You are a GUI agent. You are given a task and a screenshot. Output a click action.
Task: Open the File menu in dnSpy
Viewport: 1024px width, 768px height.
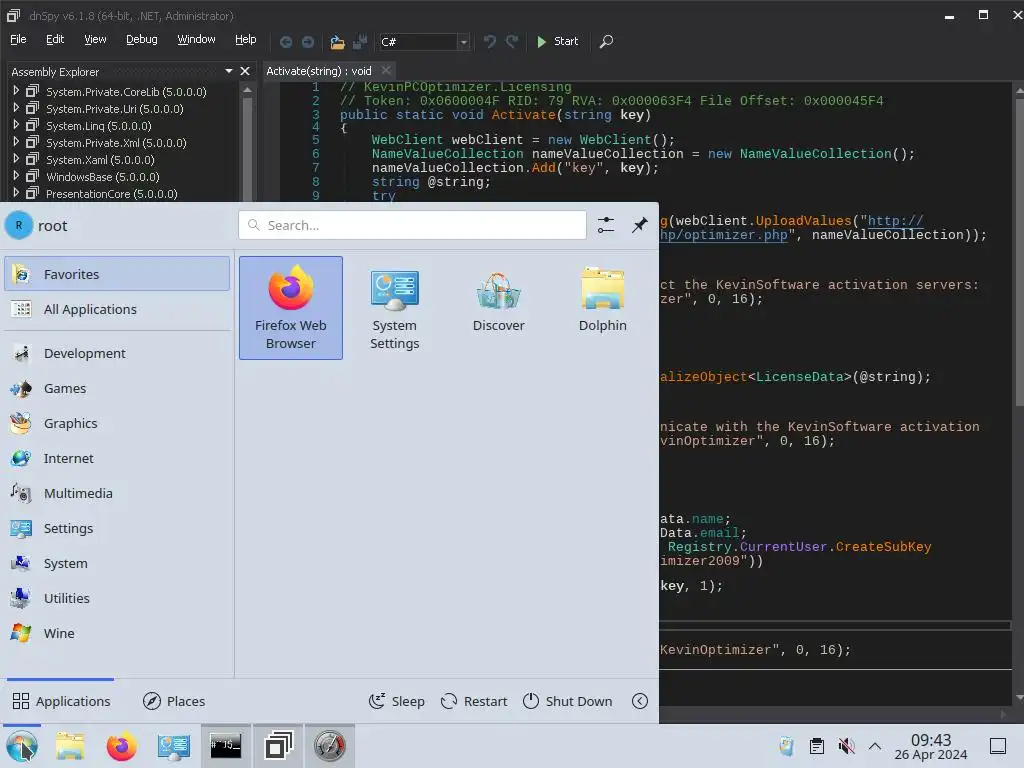(x=18, y=39)
